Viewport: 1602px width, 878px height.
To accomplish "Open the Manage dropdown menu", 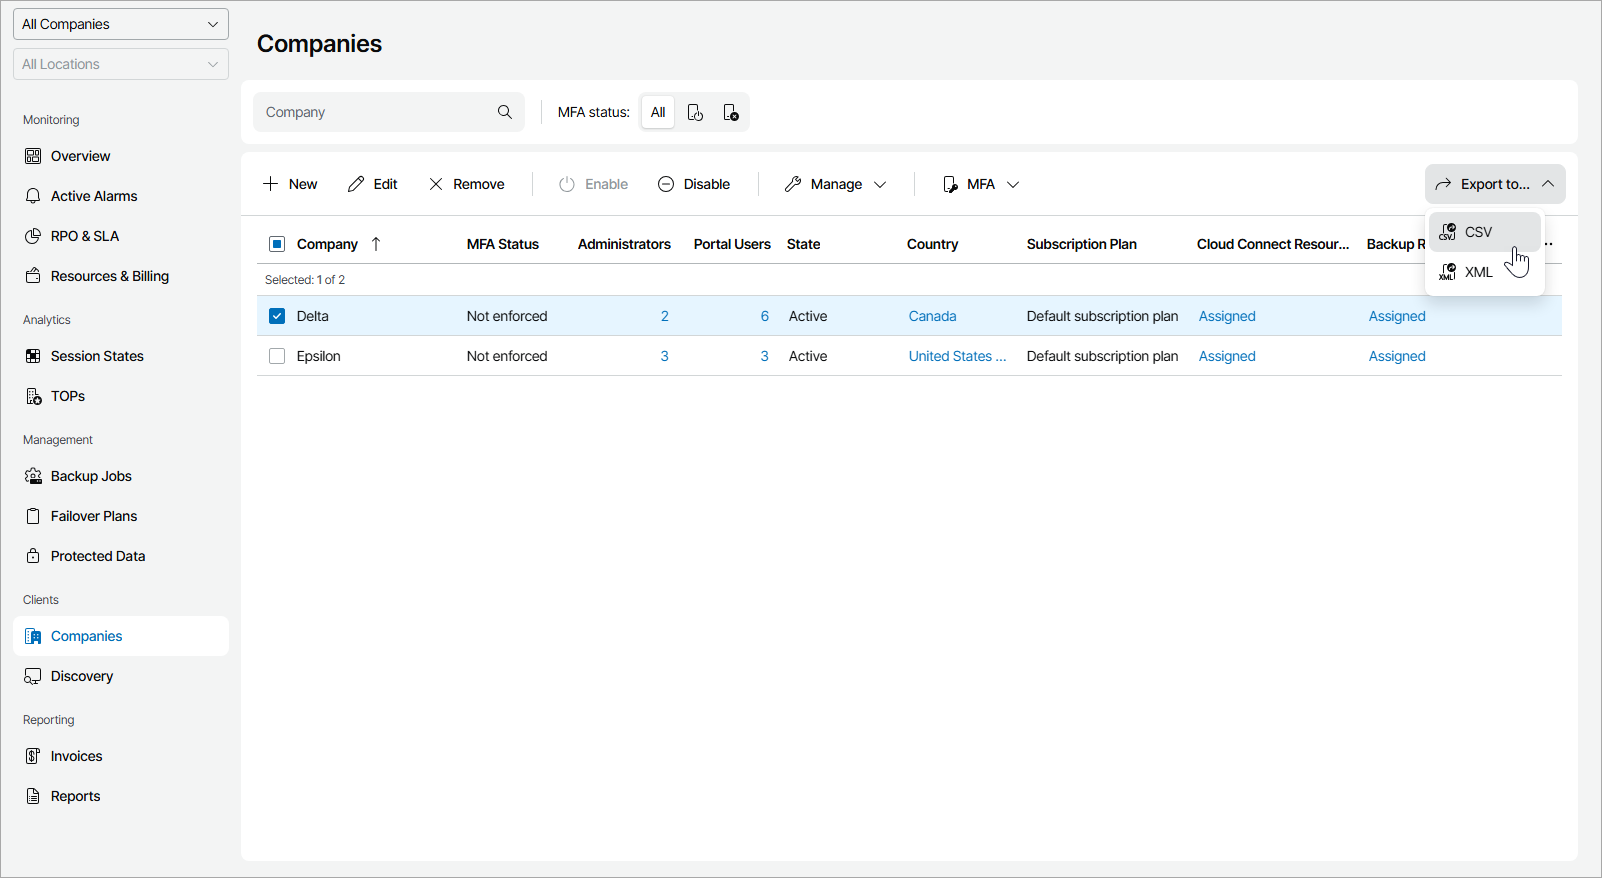I will 836,184.
